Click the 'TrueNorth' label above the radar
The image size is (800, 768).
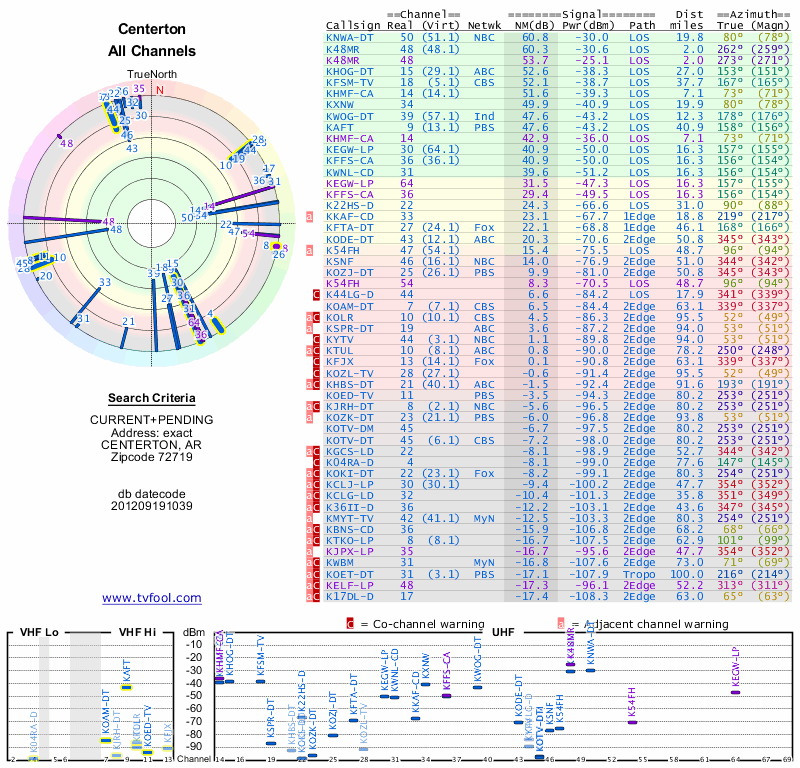(152, 75)
